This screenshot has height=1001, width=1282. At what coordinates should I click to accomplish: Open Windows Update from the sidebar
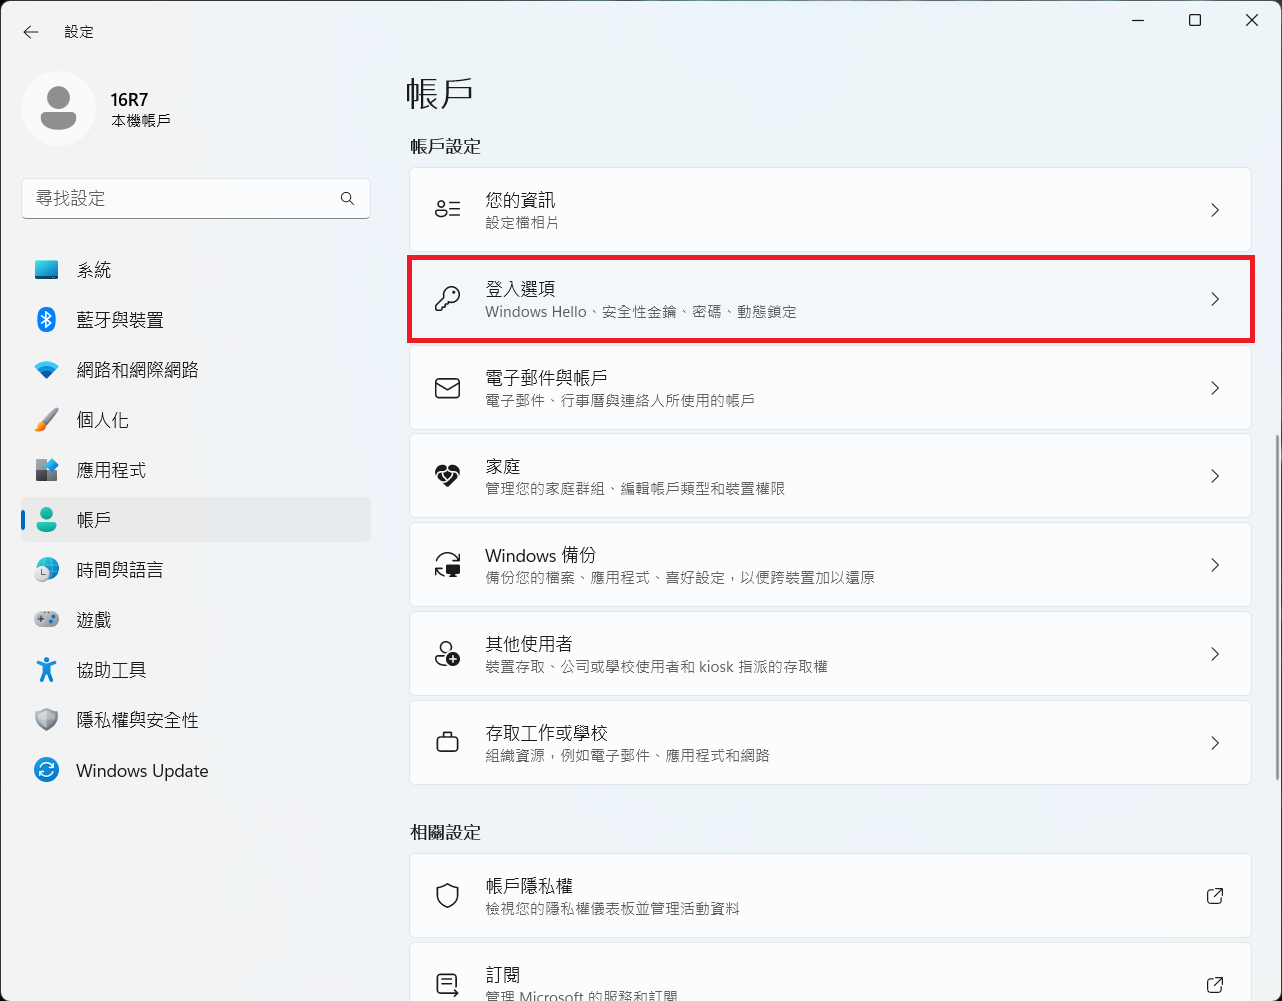142,771
